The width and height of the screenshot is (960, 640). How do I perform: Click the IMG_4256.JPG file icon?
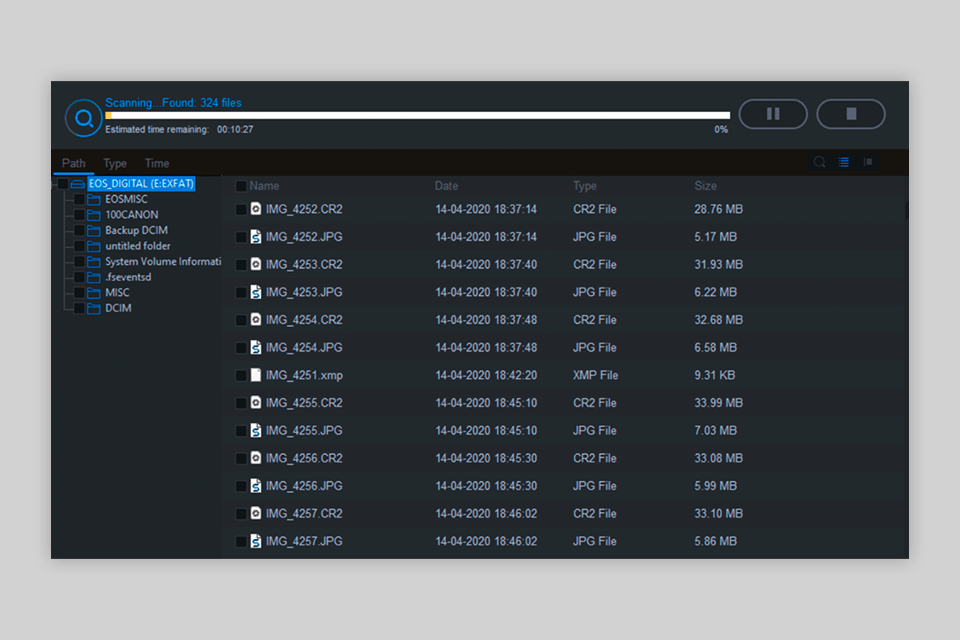[x=256, y=486]
